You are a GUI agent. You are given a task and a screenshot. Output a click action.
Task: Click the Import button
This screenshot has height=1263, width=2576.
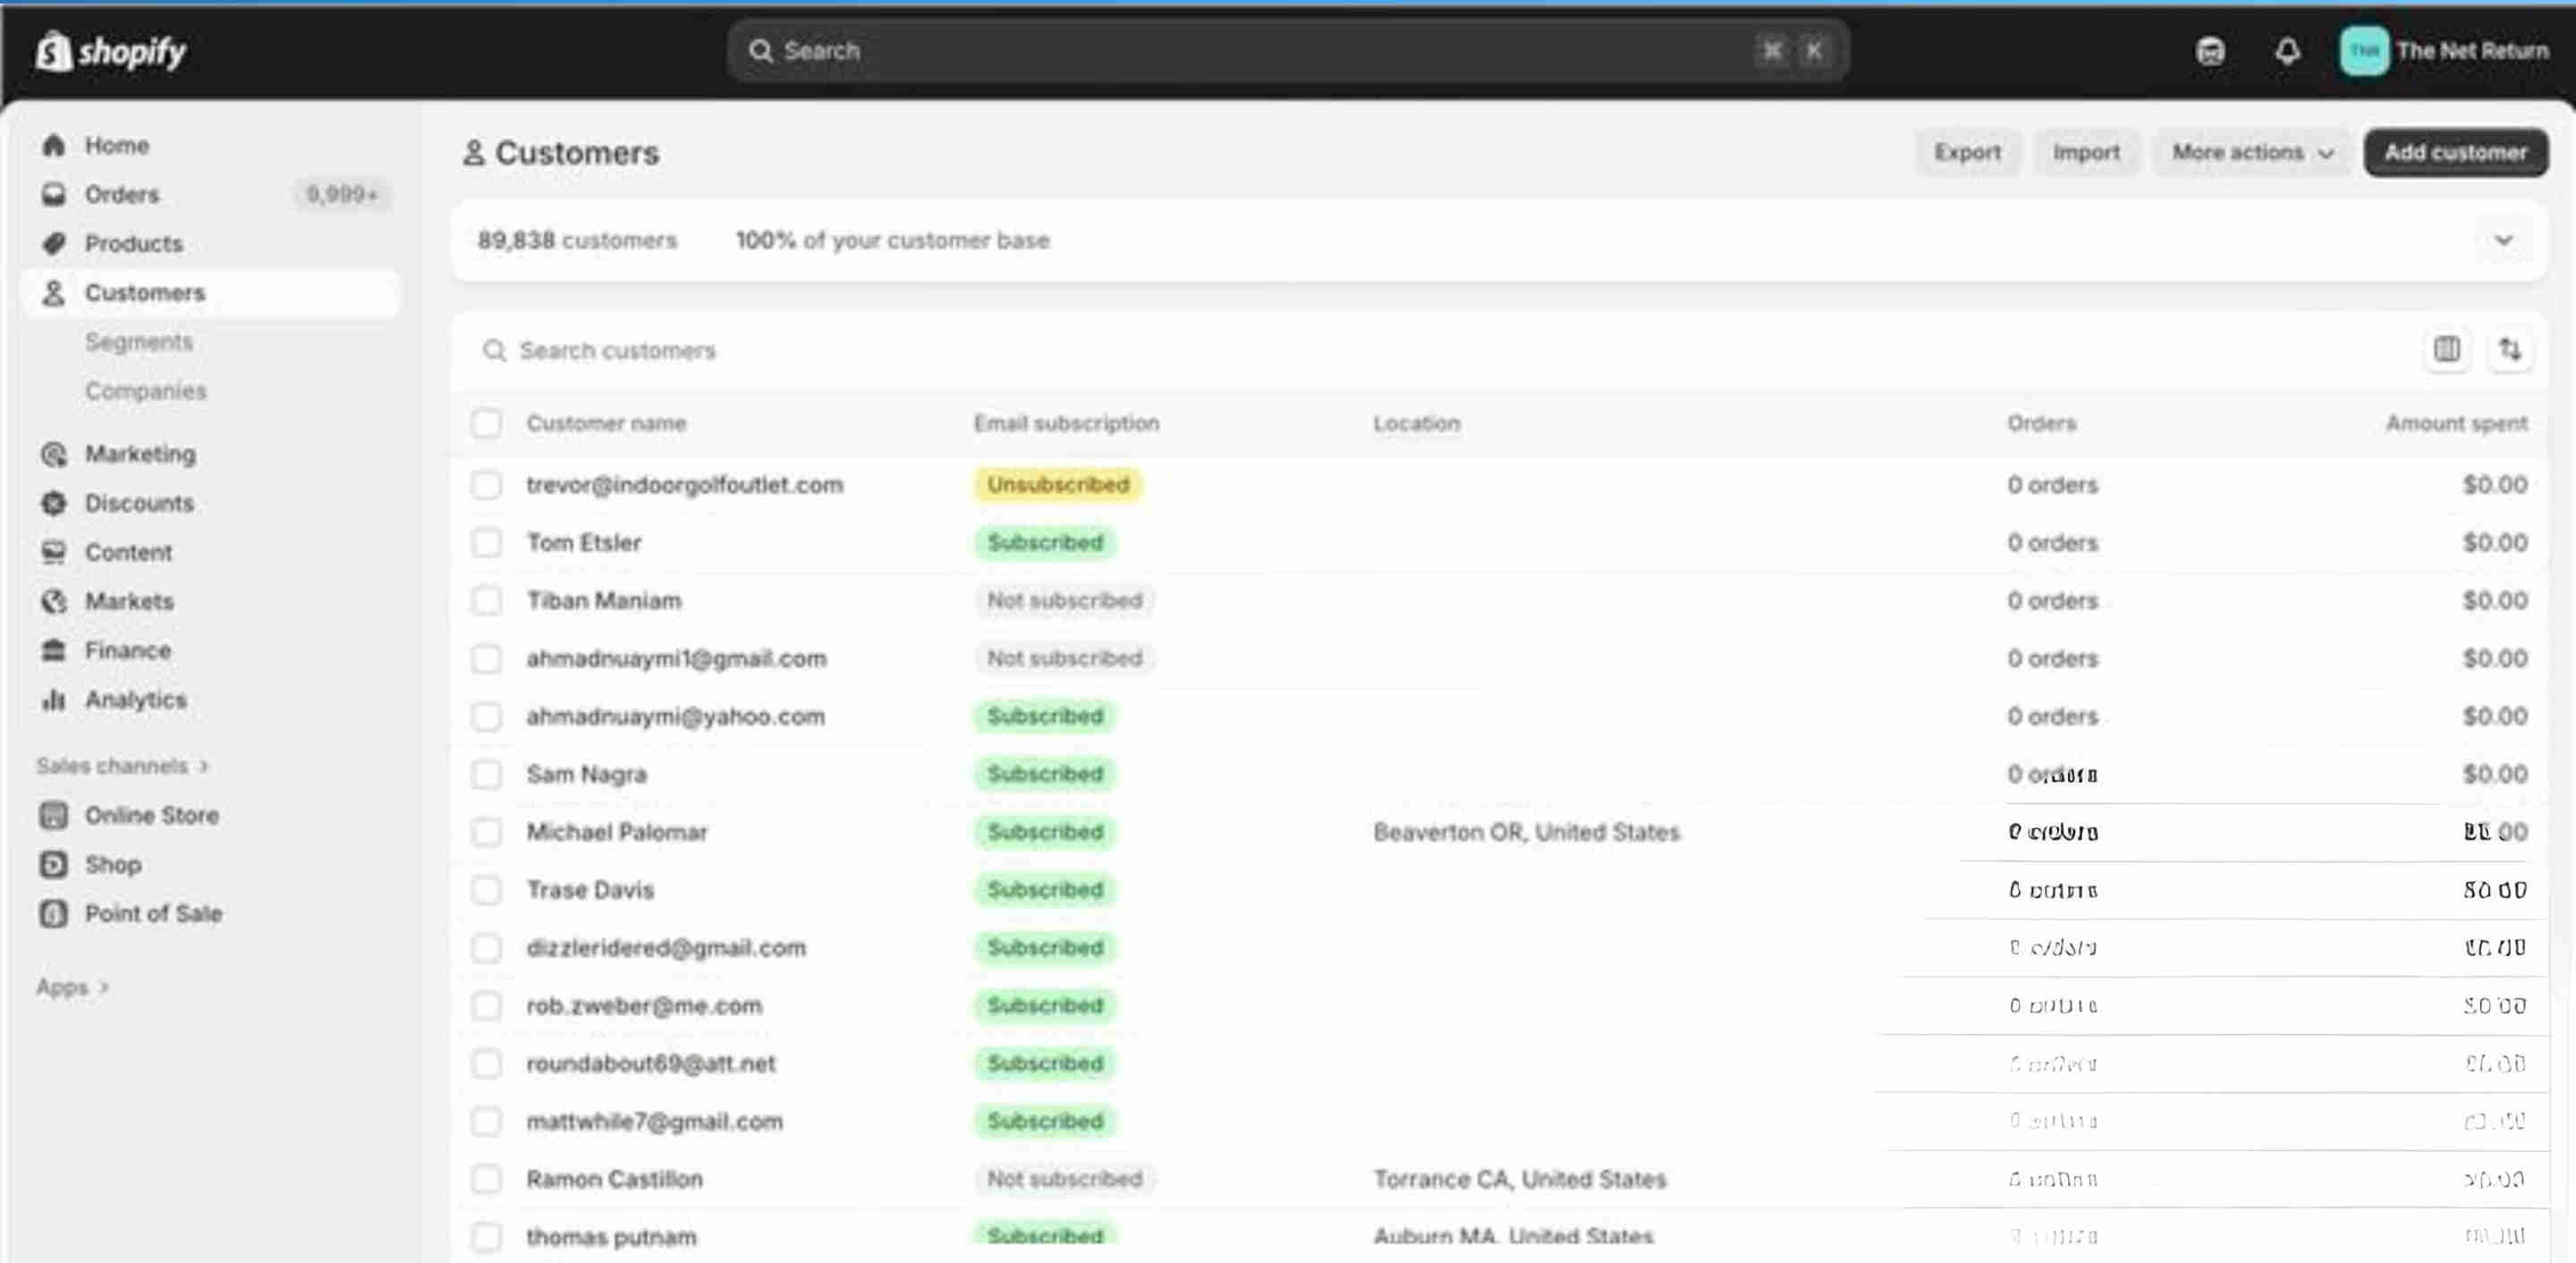(2086, 153)
